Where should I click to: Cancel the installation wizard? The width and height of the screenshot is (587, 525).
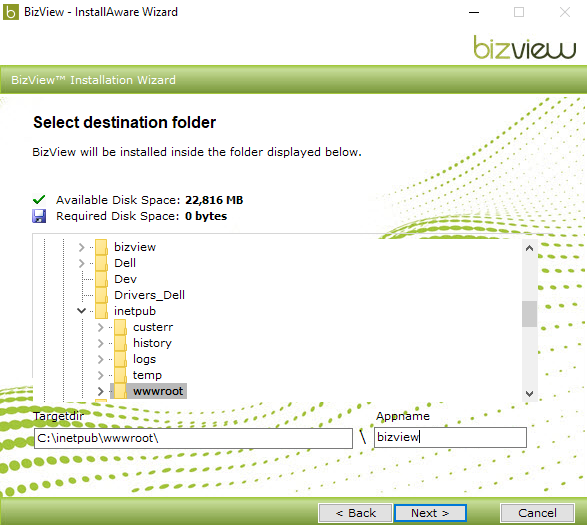(x=537, y=513)
